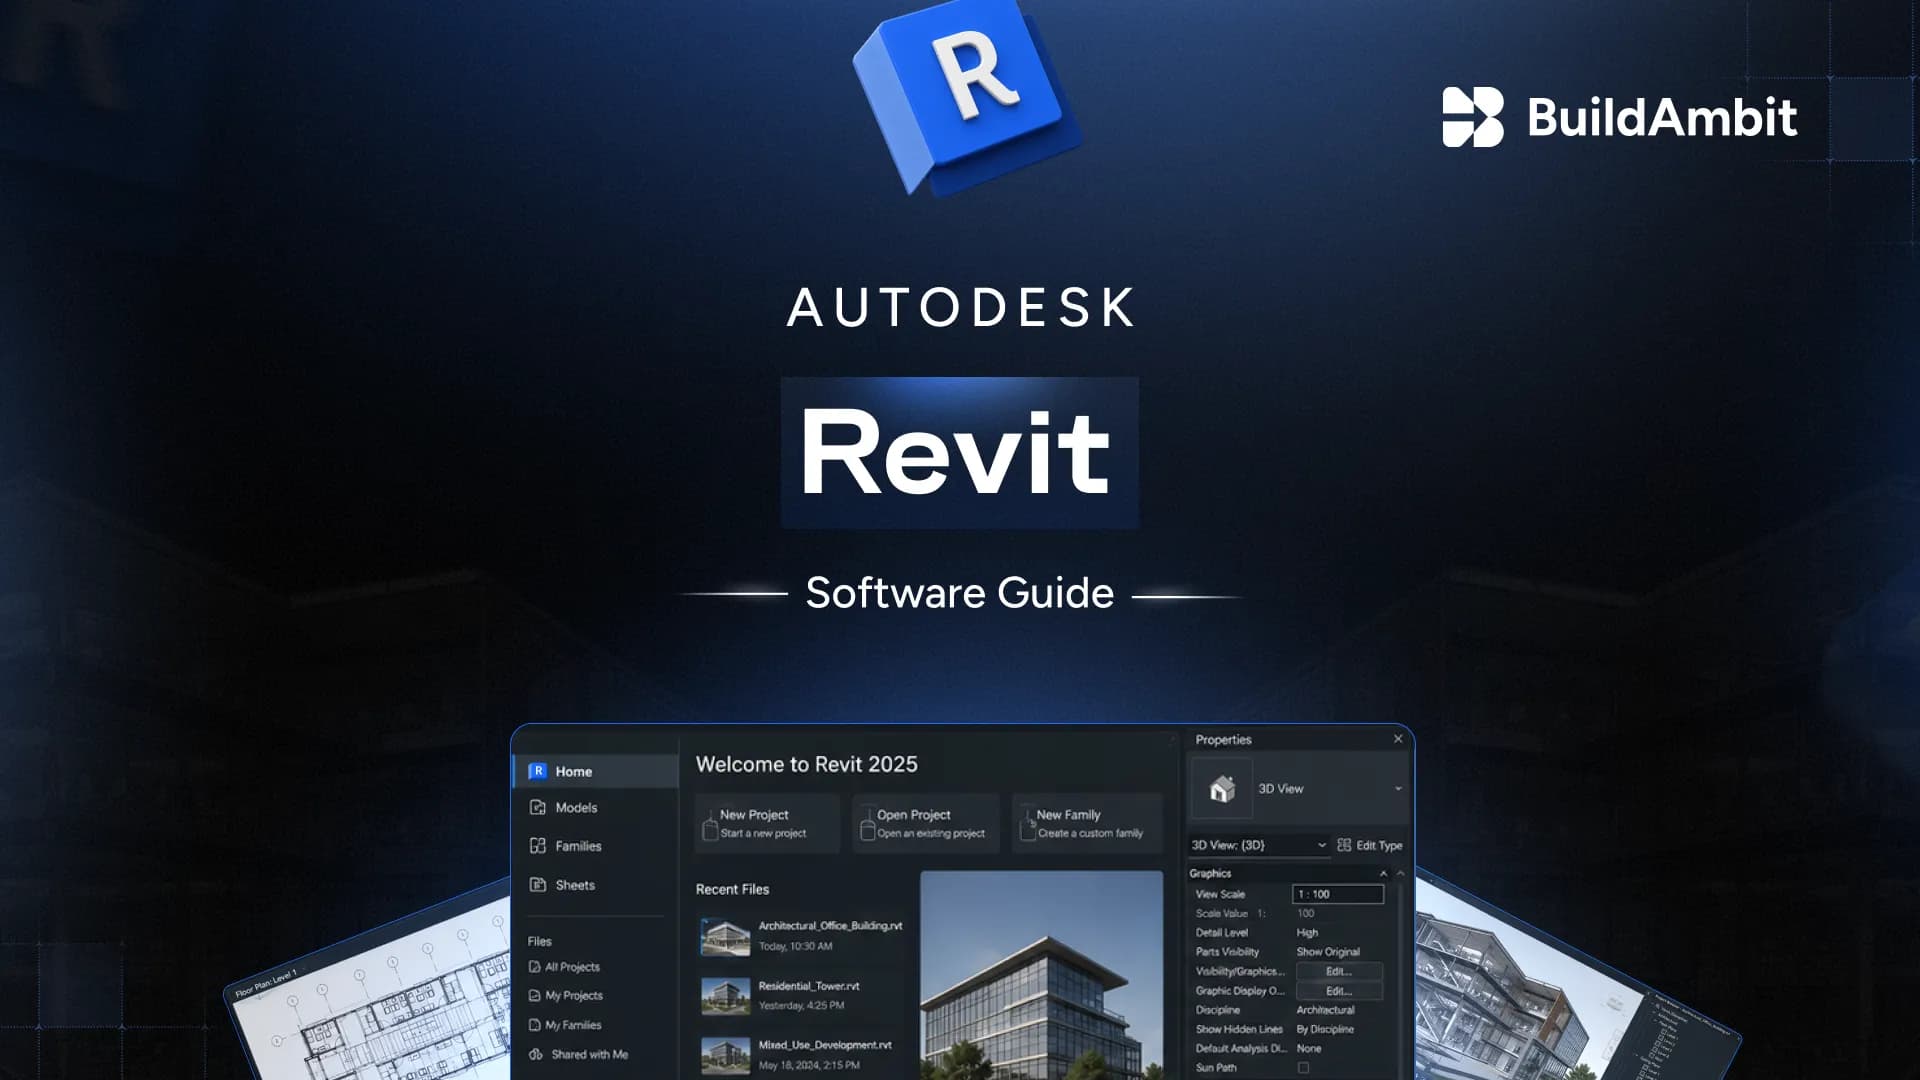Image resolution: width=1920 pixels, height=1080 pixels.
Task: Expand the 3D View type selector dropdown
Action: point(1398,789)
